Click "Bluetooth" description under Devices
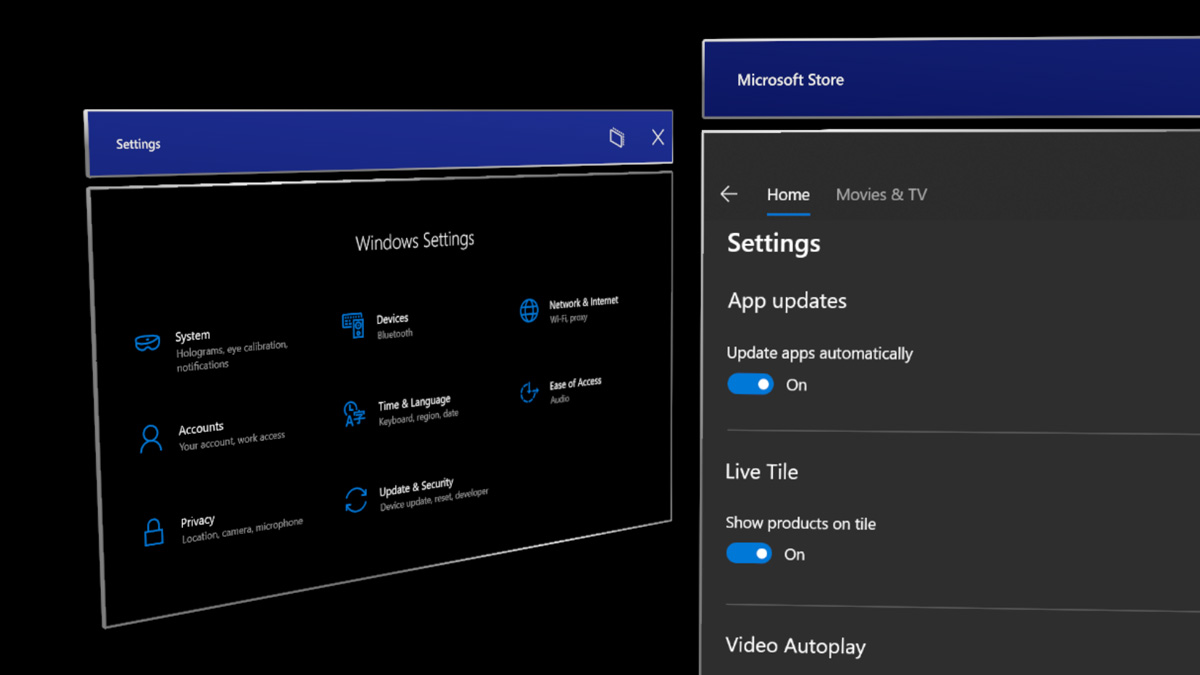The height and width of the screenshot is (675, 1200). [x=394, y=334]
